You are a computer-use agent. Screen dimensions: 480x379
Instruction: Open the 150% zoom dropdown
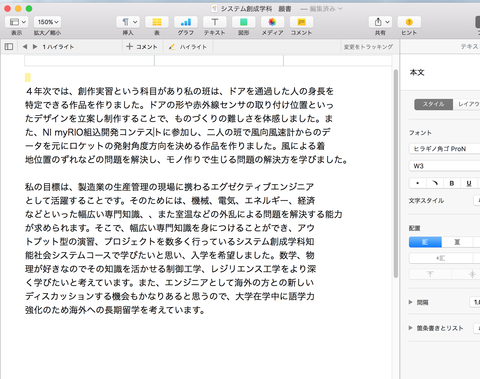point(47,22)
